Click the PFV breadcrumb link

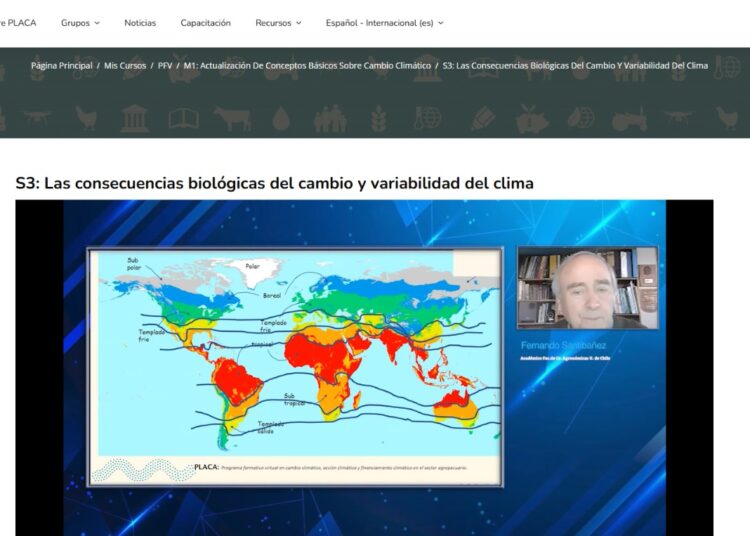click(x=165, y=66)
